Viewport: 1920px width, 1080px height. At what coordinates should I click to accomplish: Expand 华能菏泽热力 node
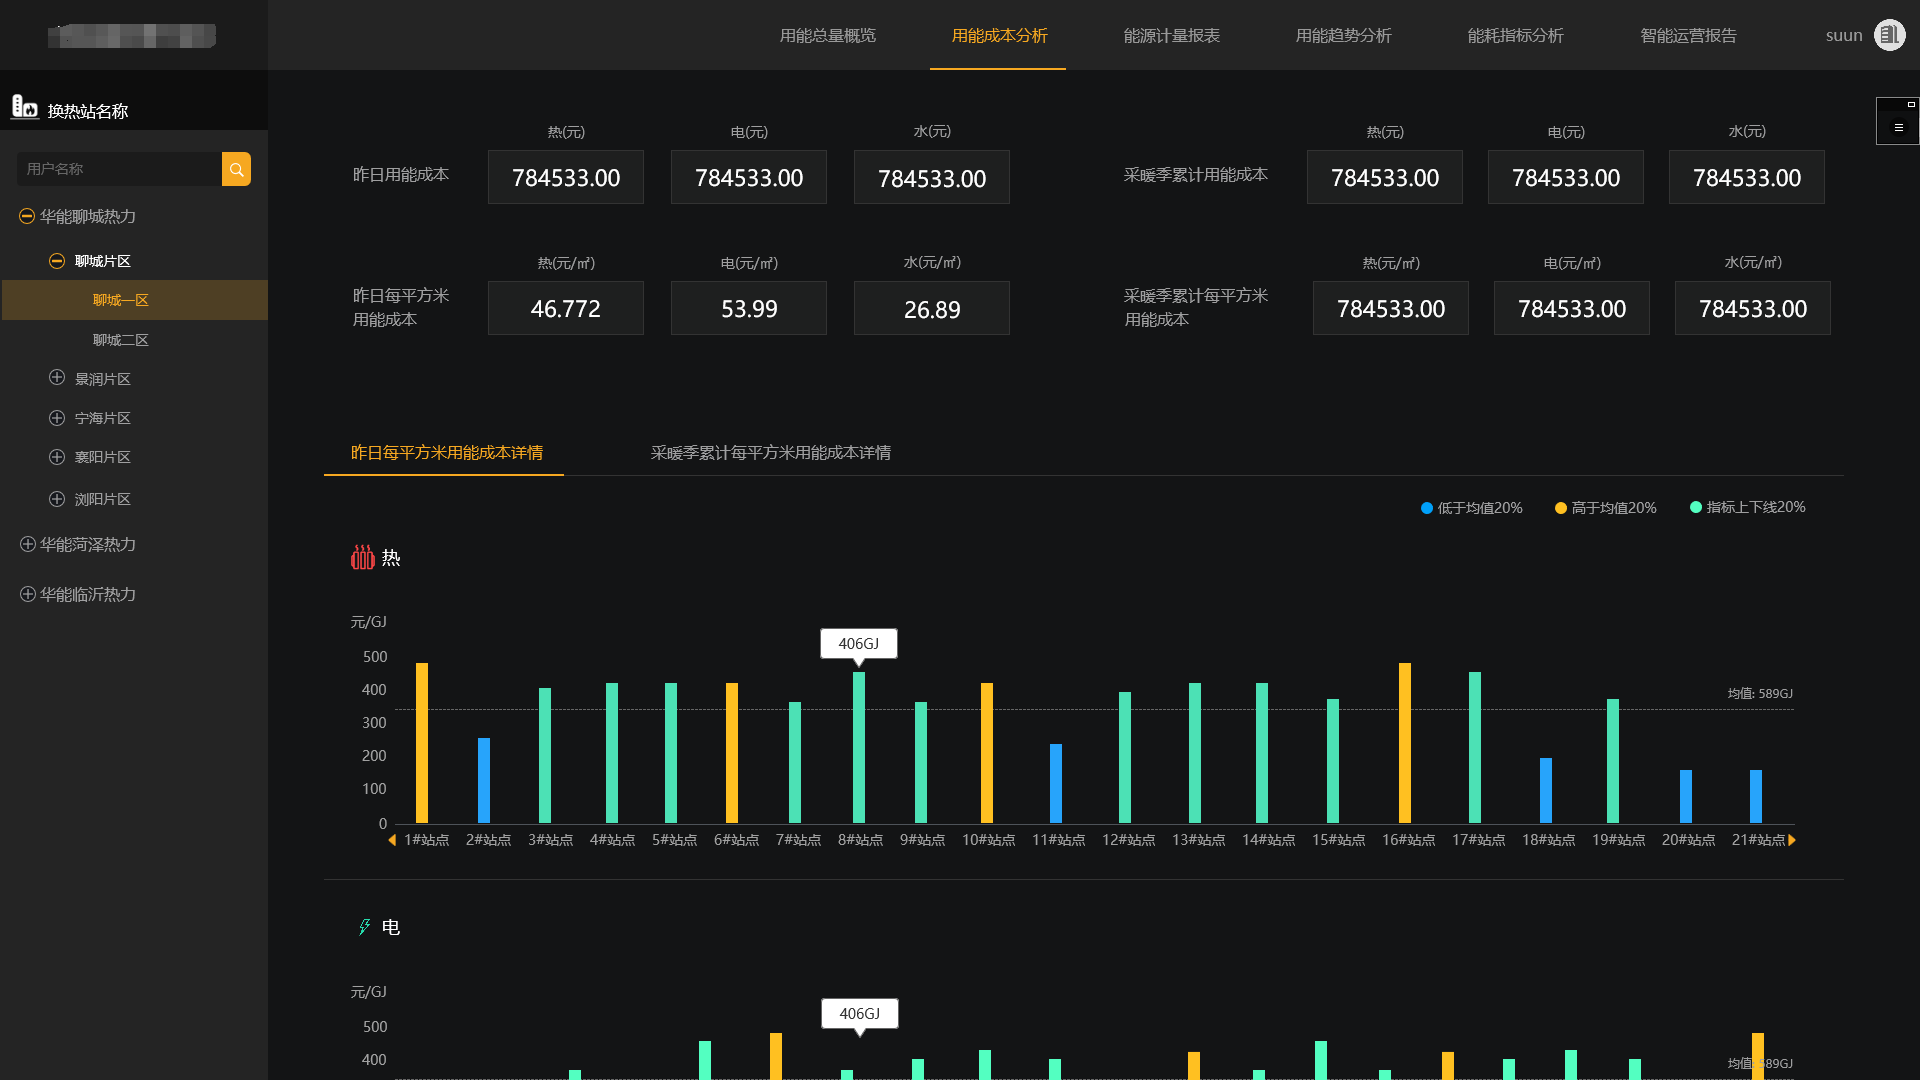pyautogui.click(x=27, y=544)
